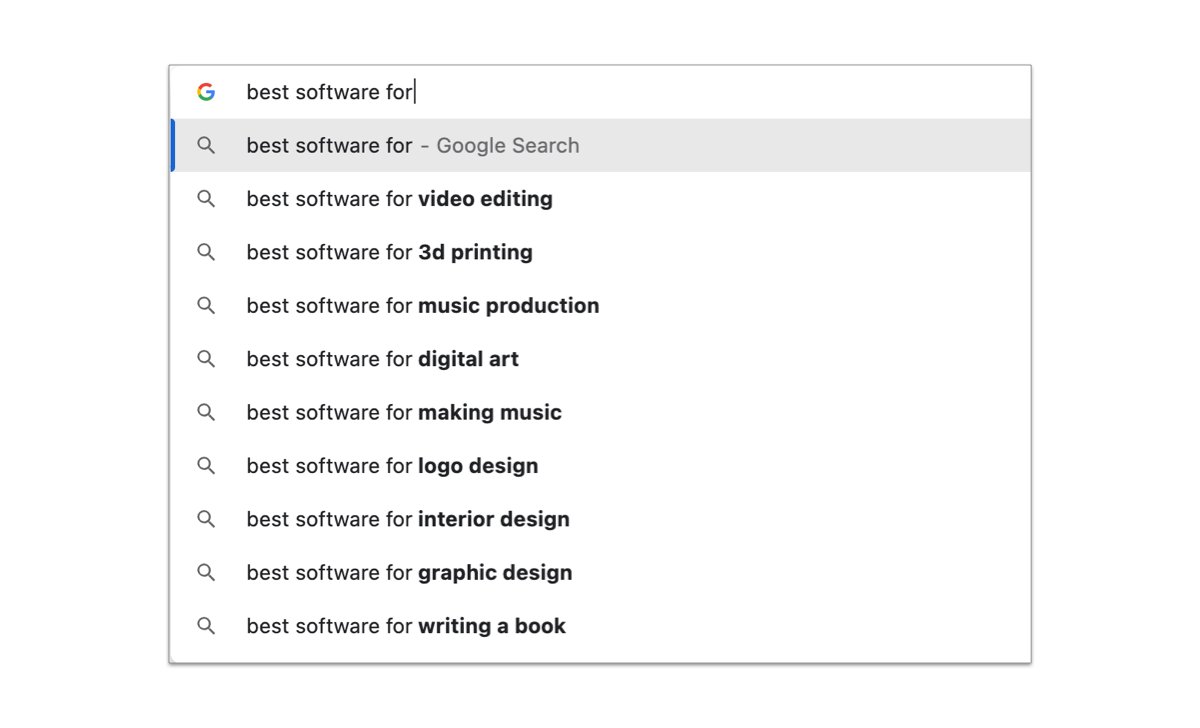Viewport: 1200px width, 728px height.
Task: Click search icon next to 'digital art'
Action: (x=206, y=359)
